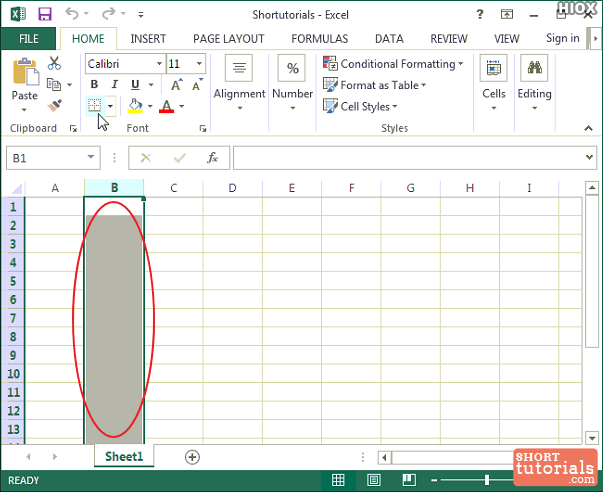Select the column B header

click(114, 188)
